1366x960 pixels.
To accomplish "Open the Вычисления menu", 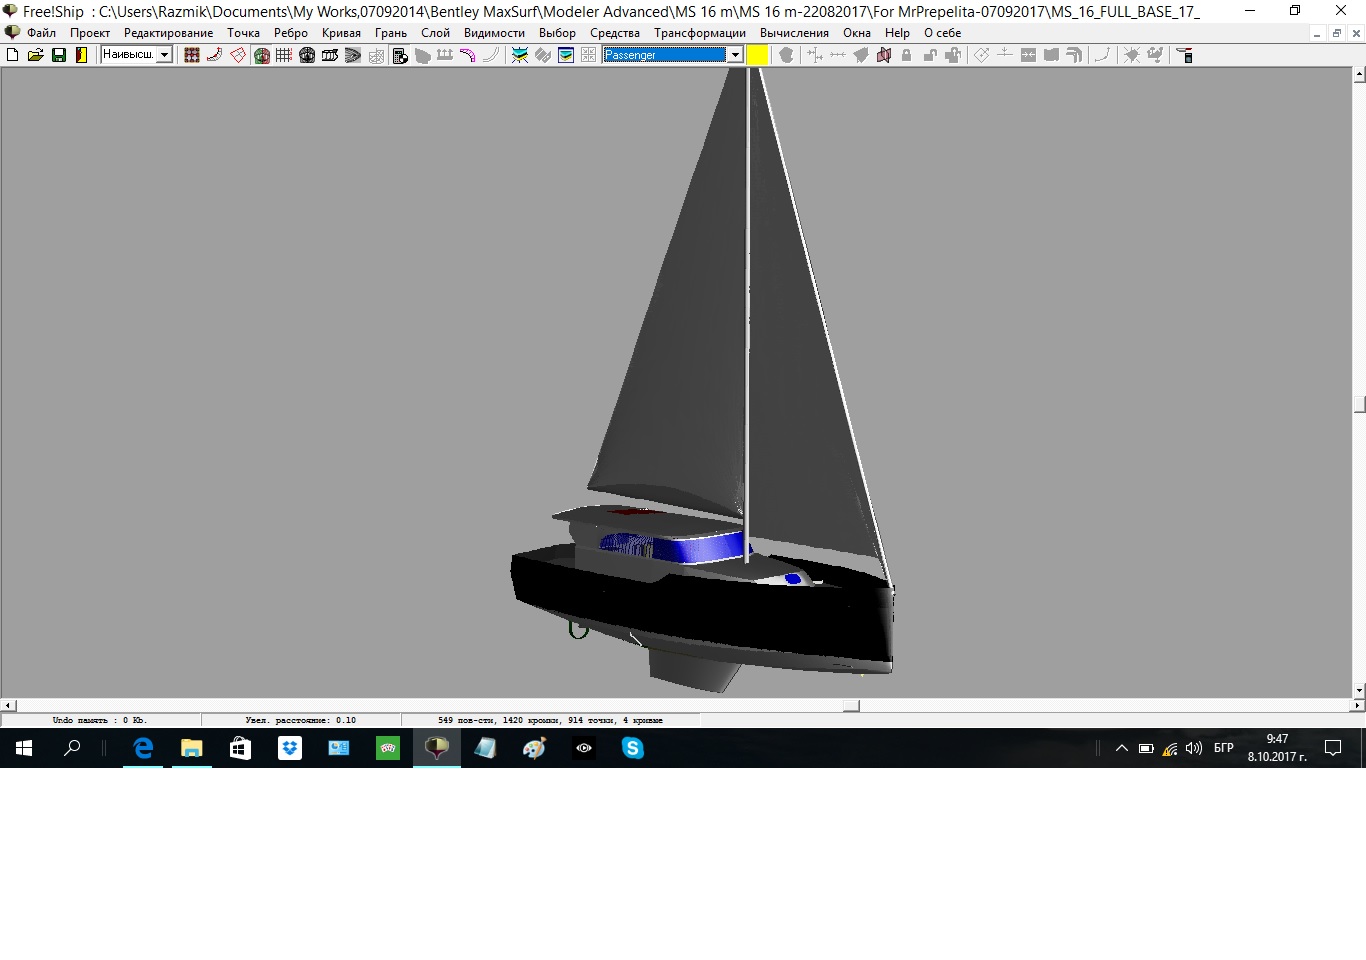I will tap(793, 33).
